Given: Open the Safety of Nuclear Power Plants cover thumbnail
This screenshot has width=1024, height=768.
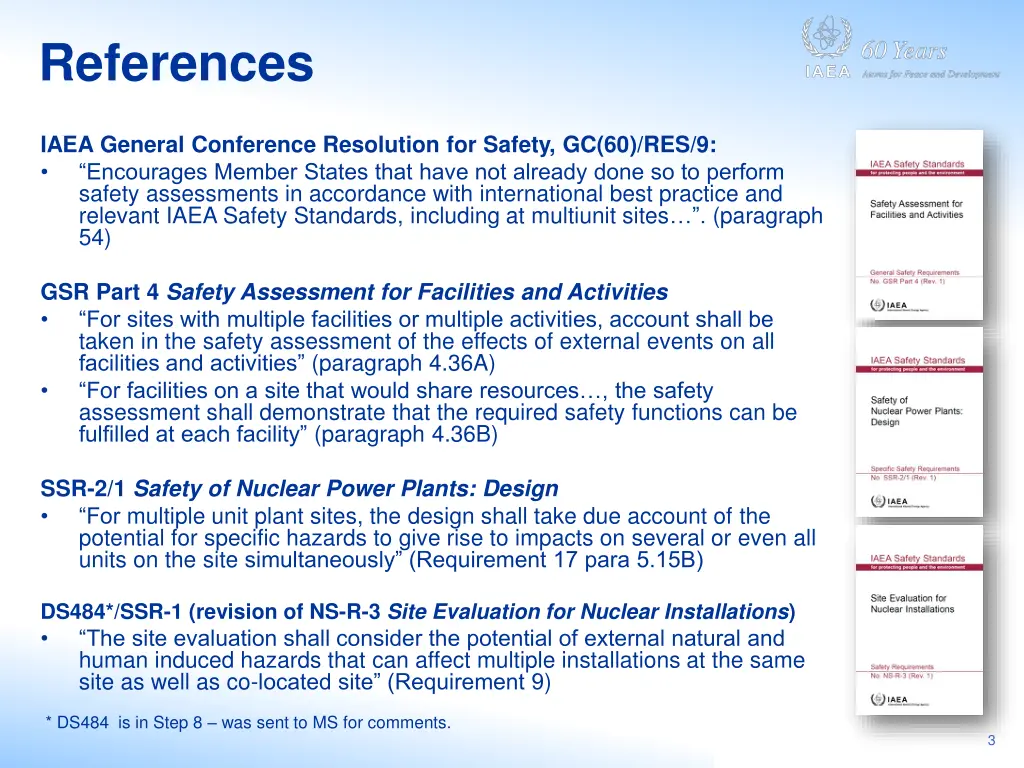Looking at the screenshot, I should click(x=920, y=423).
